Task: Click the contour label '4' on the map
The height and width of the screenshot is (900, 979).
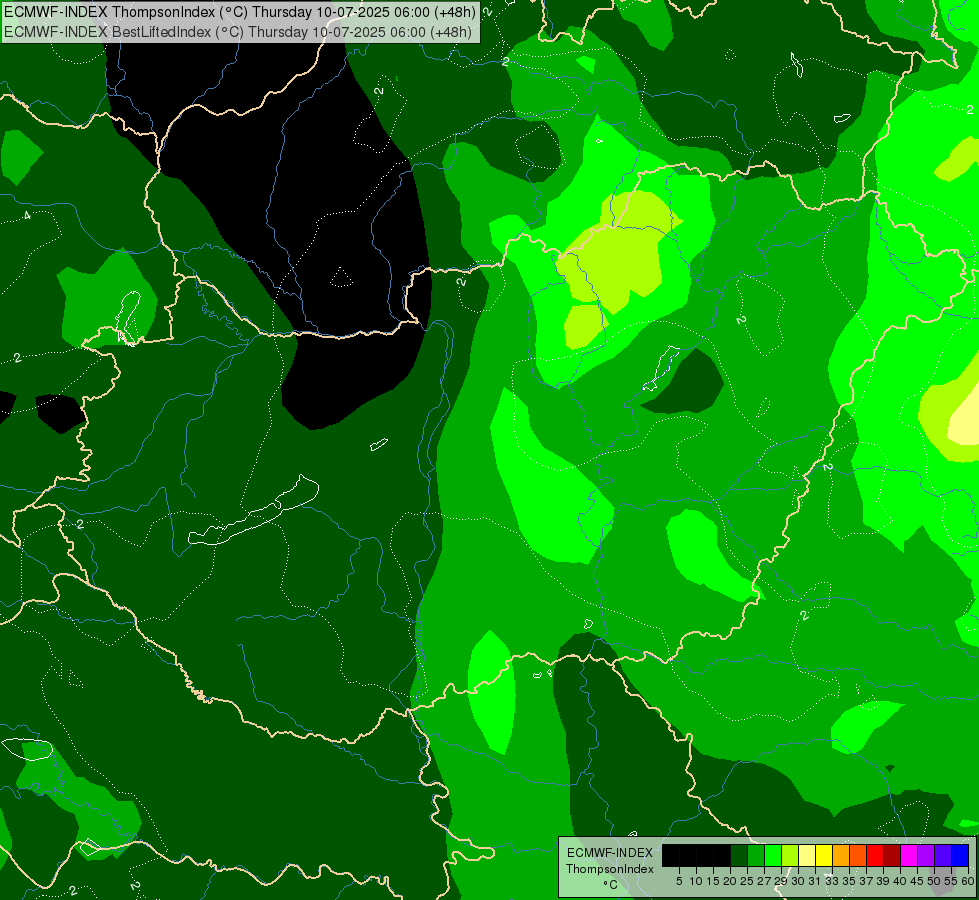Action: click(27, 216)
